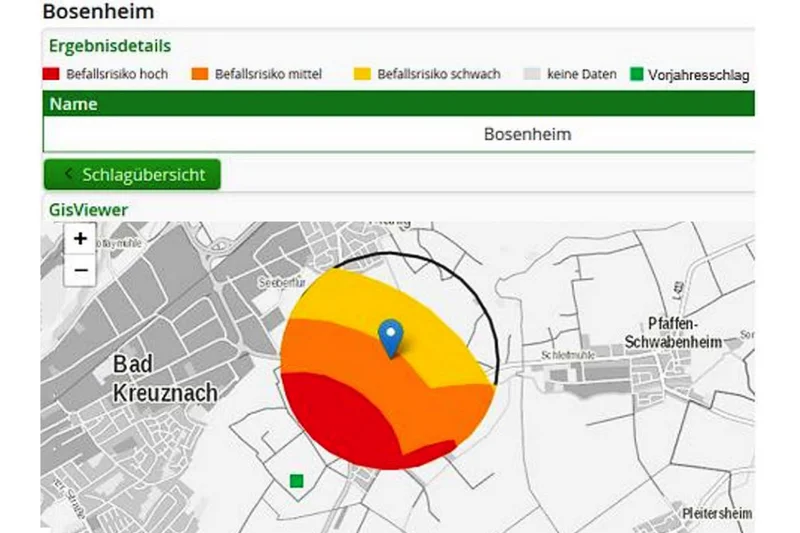Click the Pfaffen-Schwabenheim map label
Screen dimensions: 800x533
coord(673,333)
